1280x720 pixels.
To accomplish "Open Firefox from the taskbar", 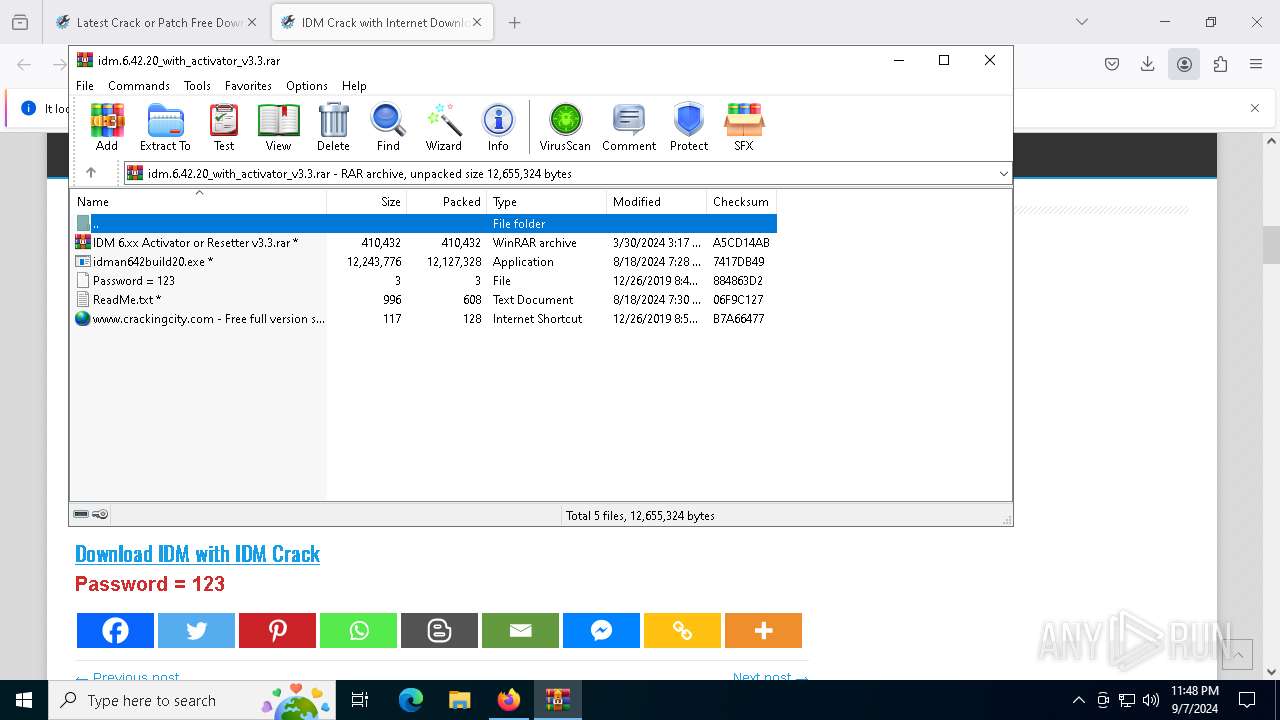I will point(509,700).
